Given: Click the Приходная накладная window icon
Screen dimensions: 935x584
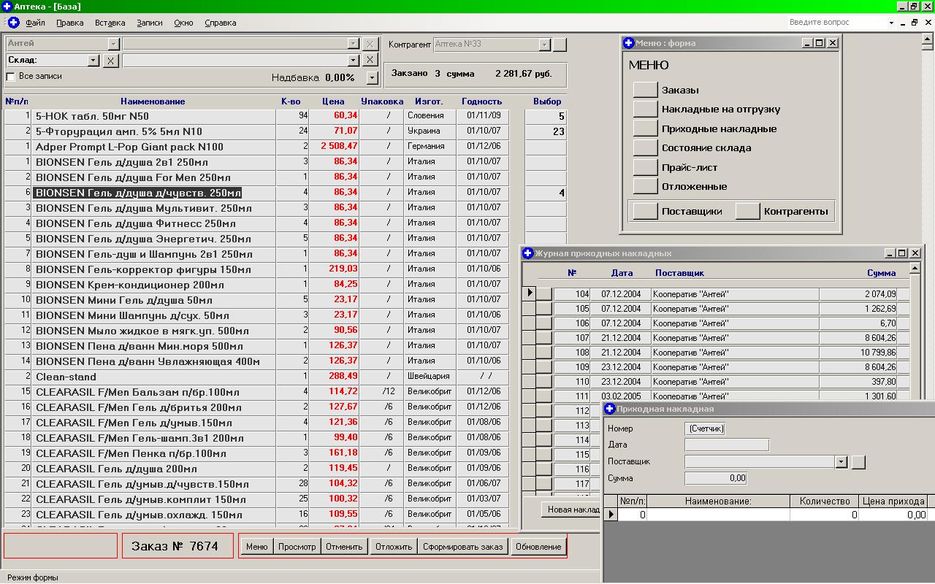Looking at the screenshot, I should click(x=609, y=409).
